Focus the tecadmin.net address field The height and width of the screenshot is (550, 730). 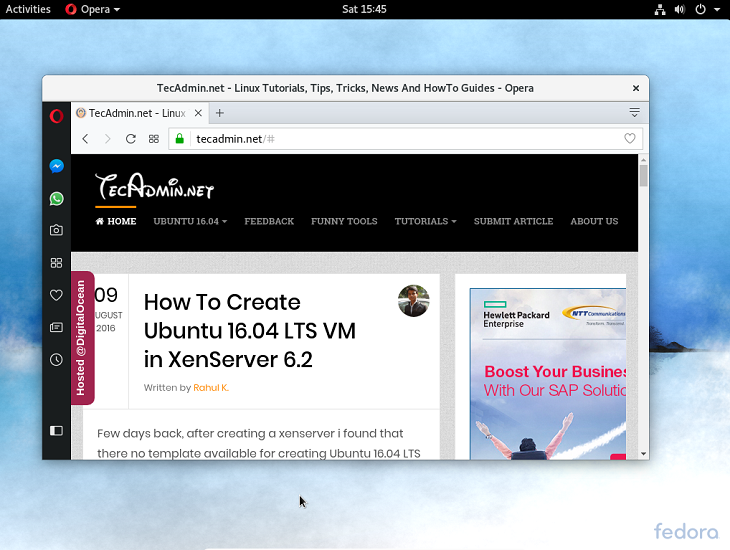407,139
